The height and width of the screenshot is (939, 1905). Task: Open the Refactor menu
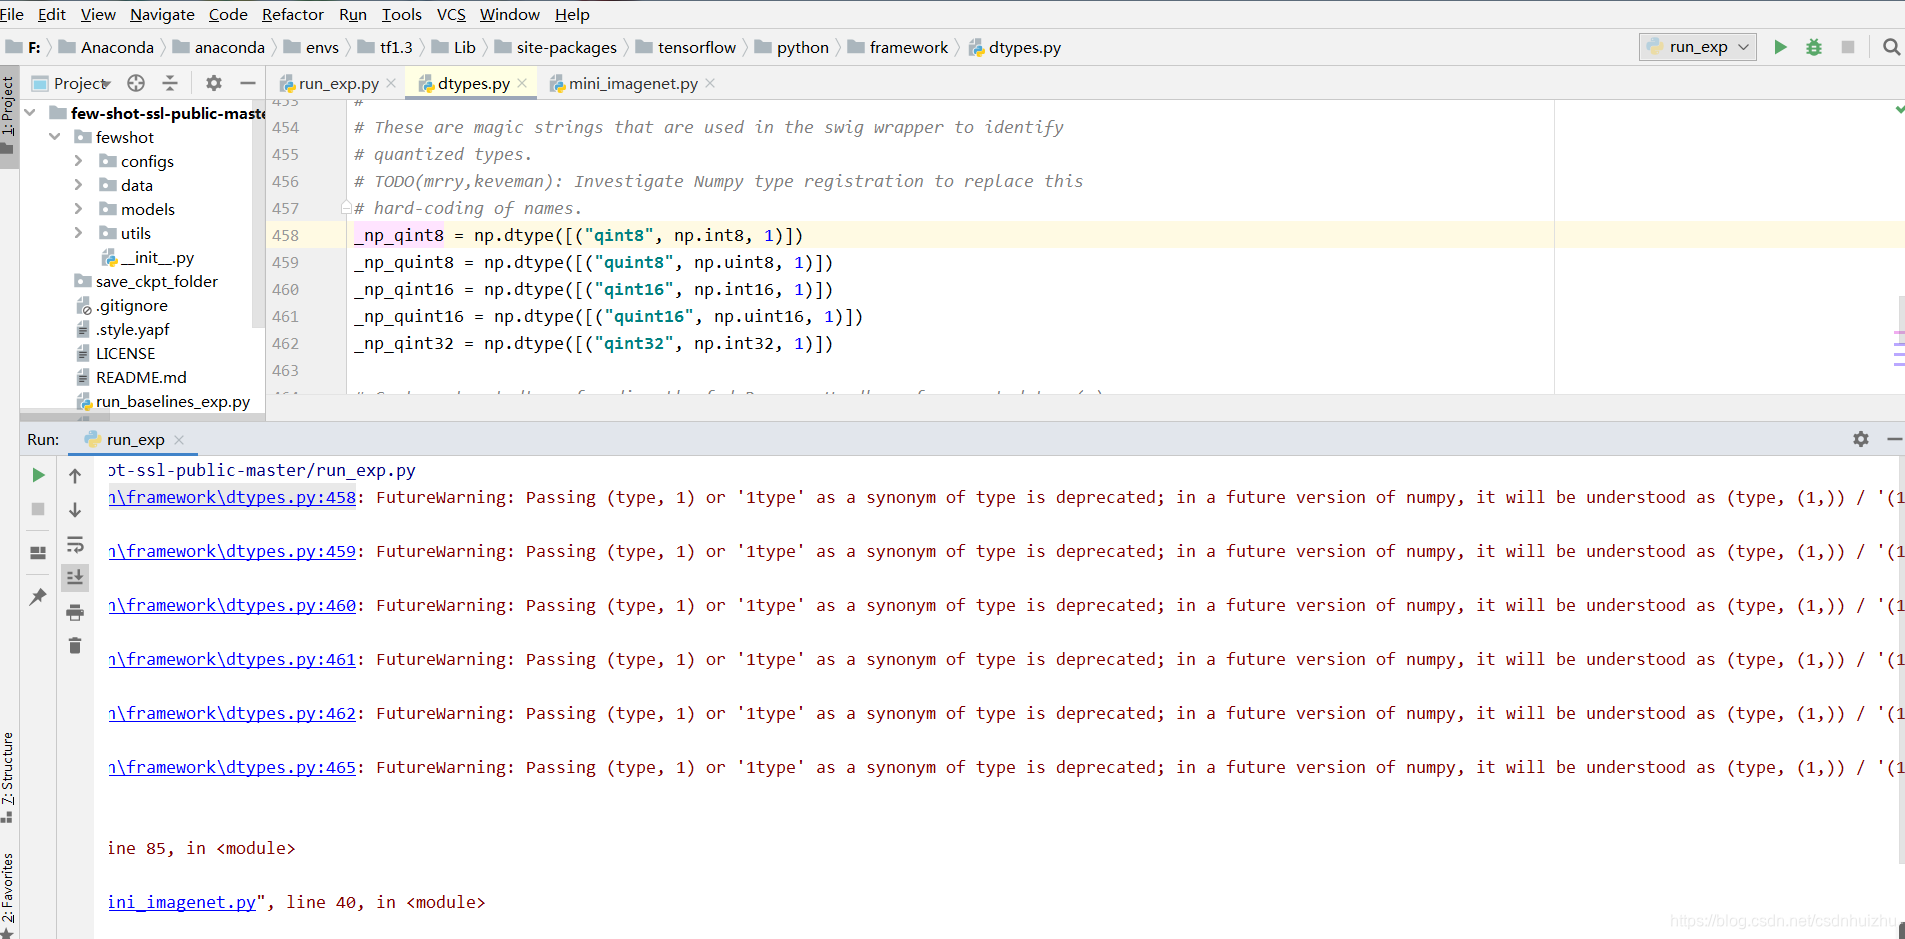click(x=293, y=14)
